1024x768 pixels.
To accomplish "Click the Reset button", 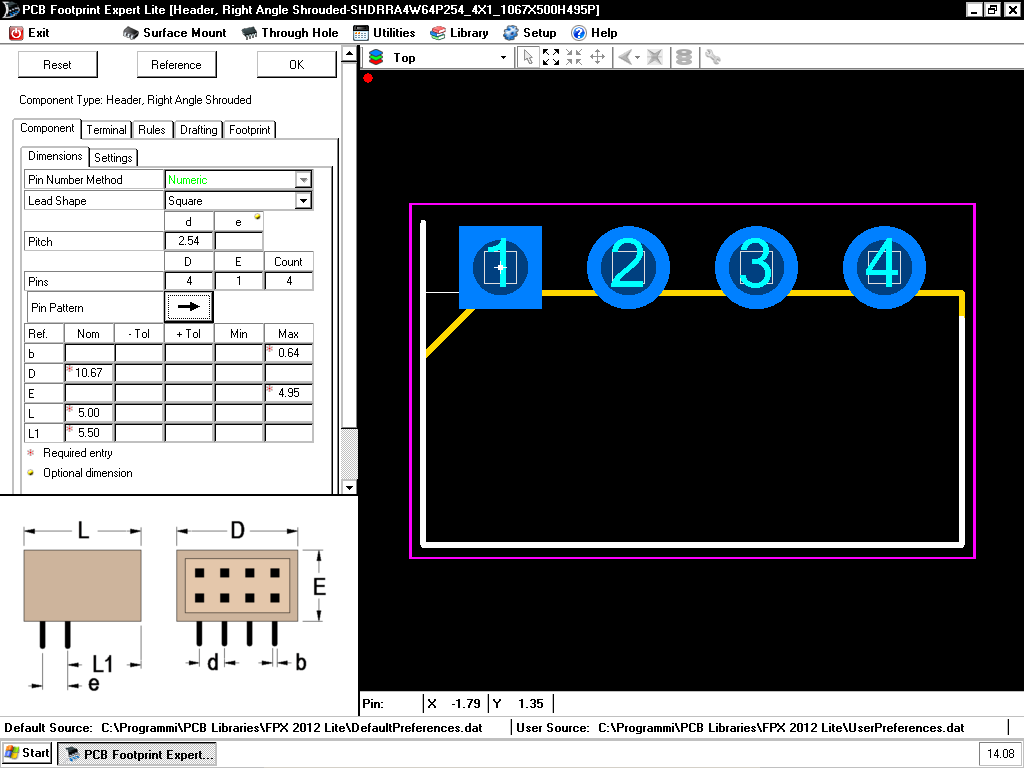I will (x=57, y=65).
